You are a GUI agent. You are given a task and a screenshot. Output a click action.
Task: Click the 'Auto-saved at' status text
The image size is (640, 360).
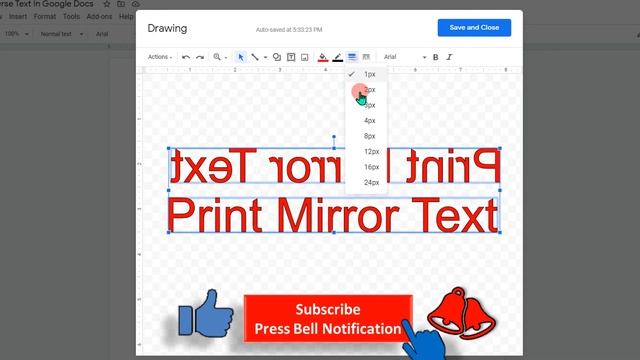click(289, 30)
